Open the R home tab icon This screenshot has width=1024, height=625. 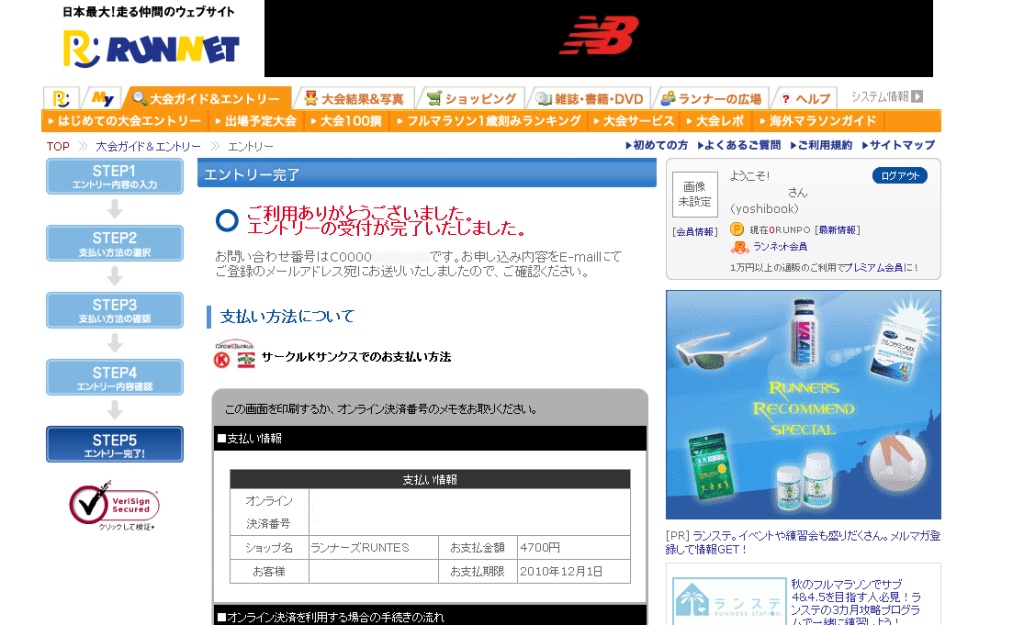point(61,99)
